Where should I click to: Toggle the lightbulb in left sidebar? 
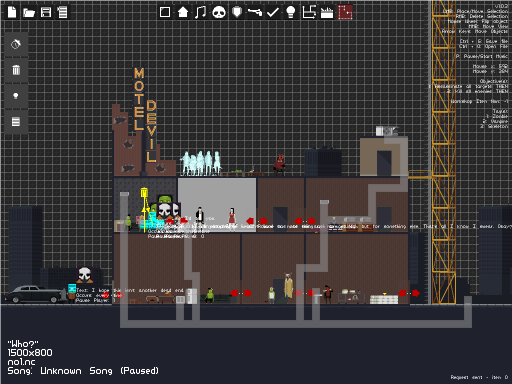[16, 96]
